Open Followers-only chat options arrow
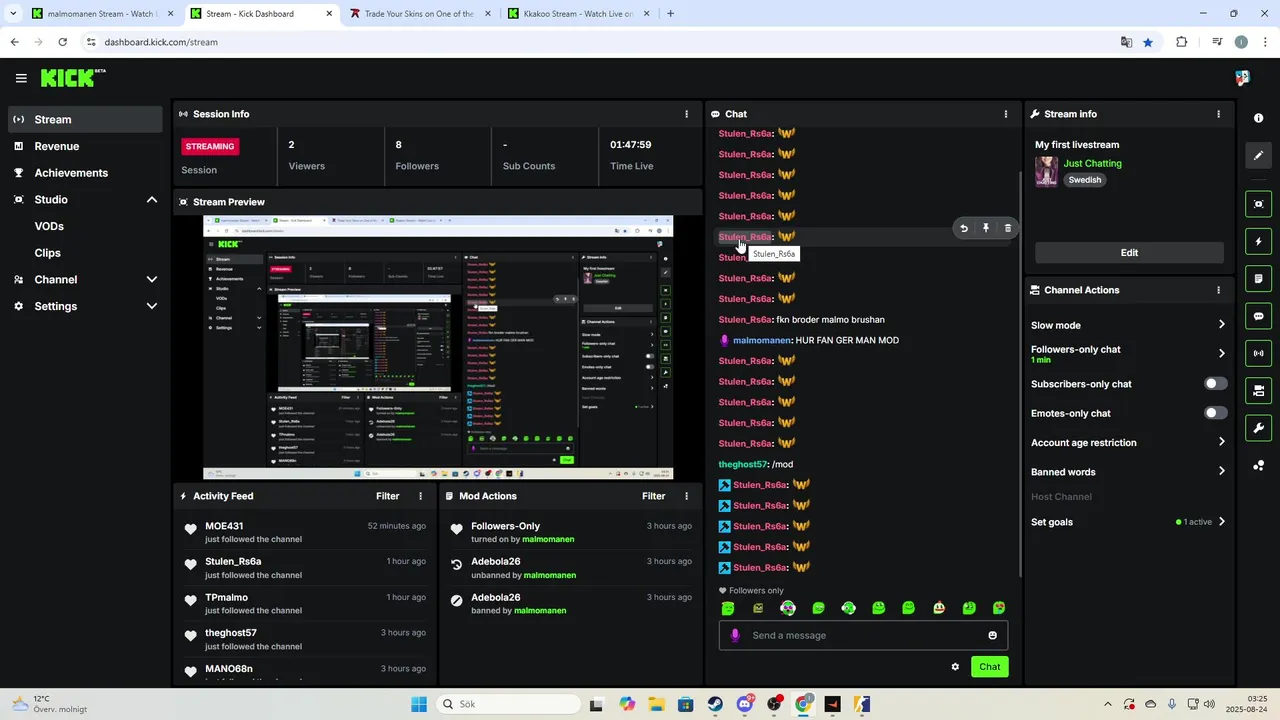The width and height of the screenshot is (1280, 720). (x=1221, y=353)
